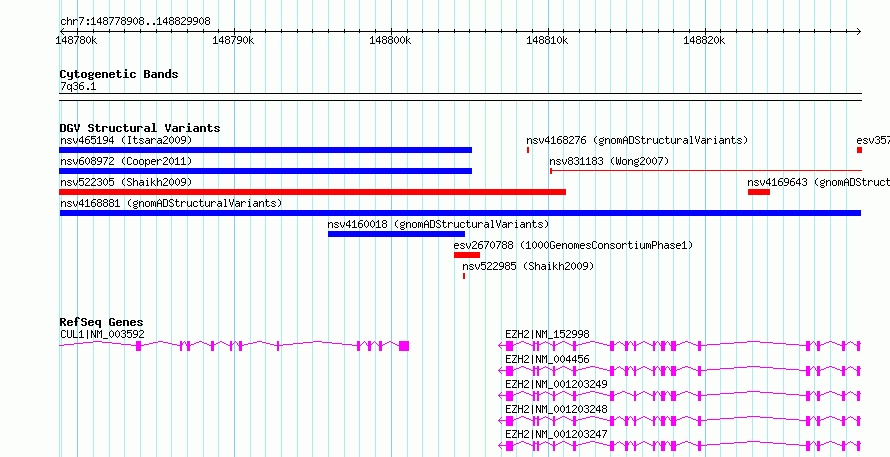Select the nsv831183 (Wong2007) label
Screen dimensions: 890x457
tap(609, 161)
